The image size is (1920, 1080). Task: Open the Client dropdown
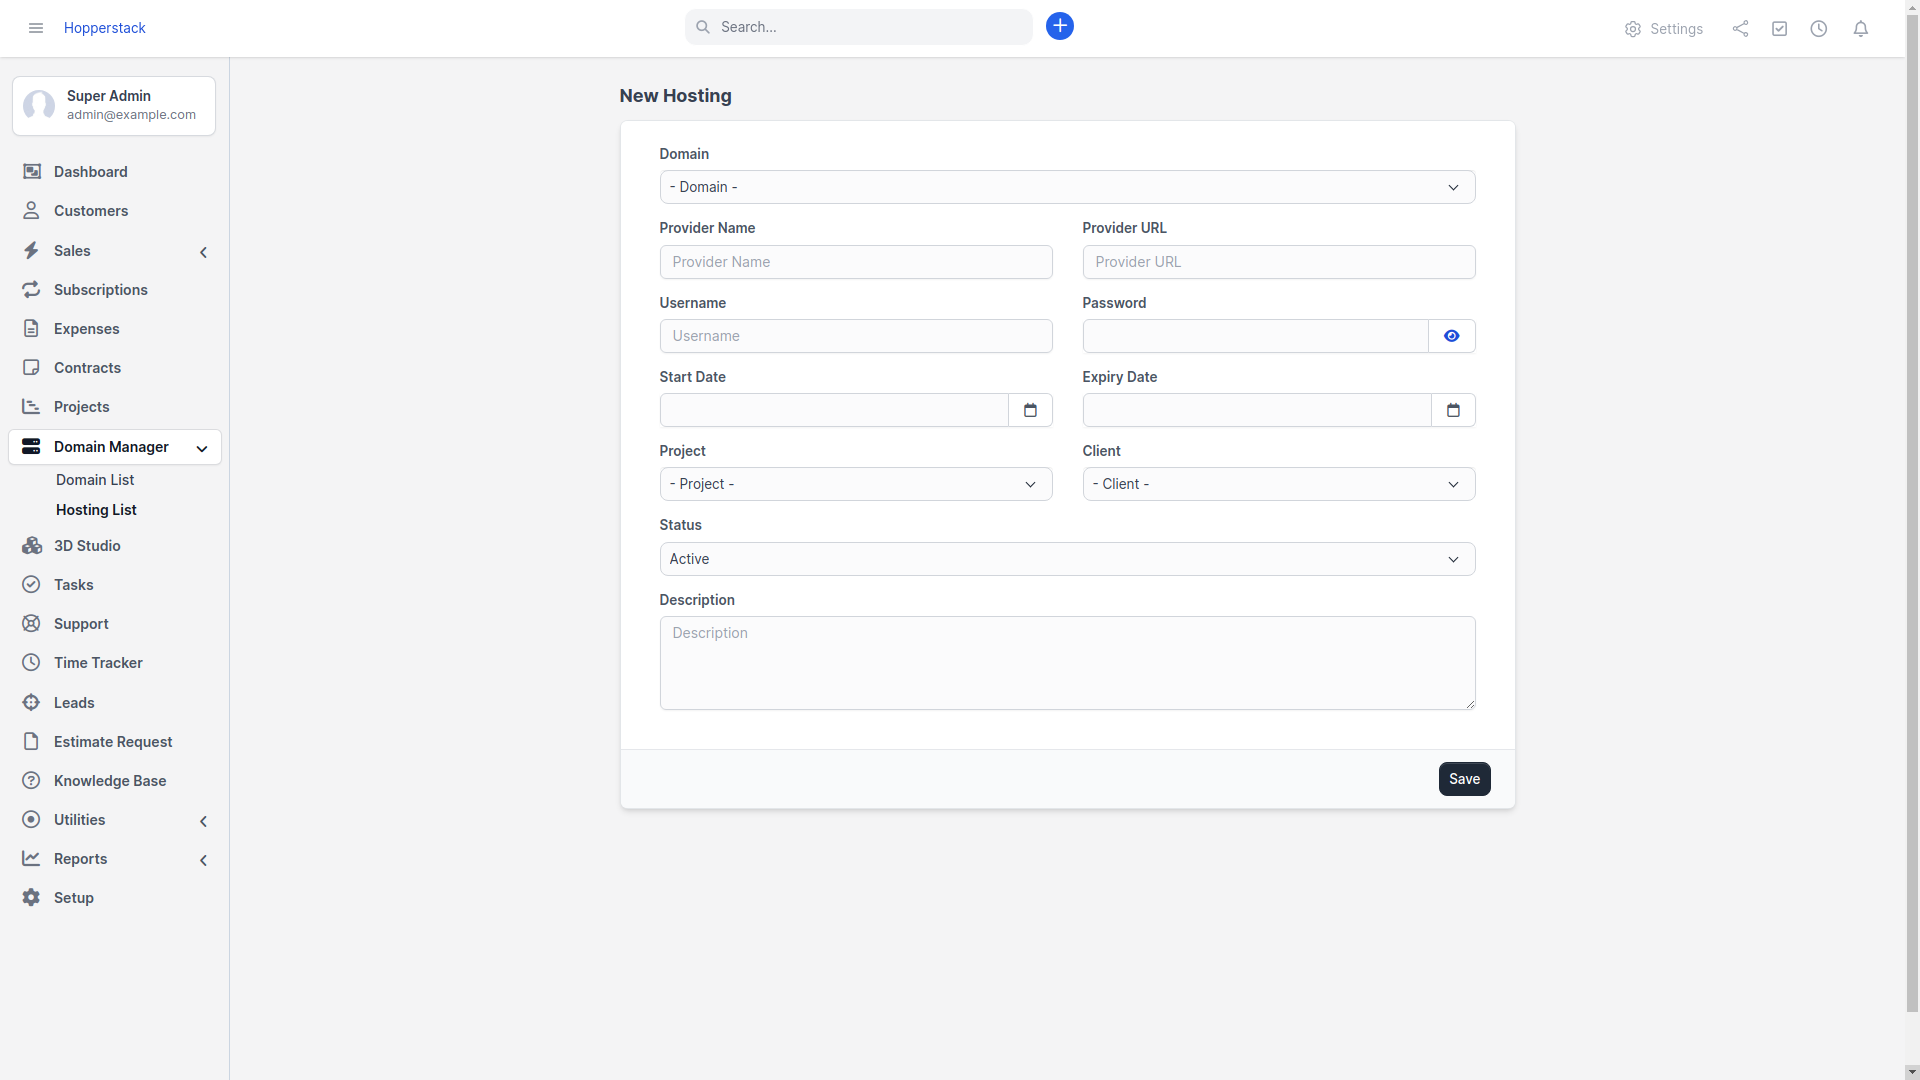1278,484
